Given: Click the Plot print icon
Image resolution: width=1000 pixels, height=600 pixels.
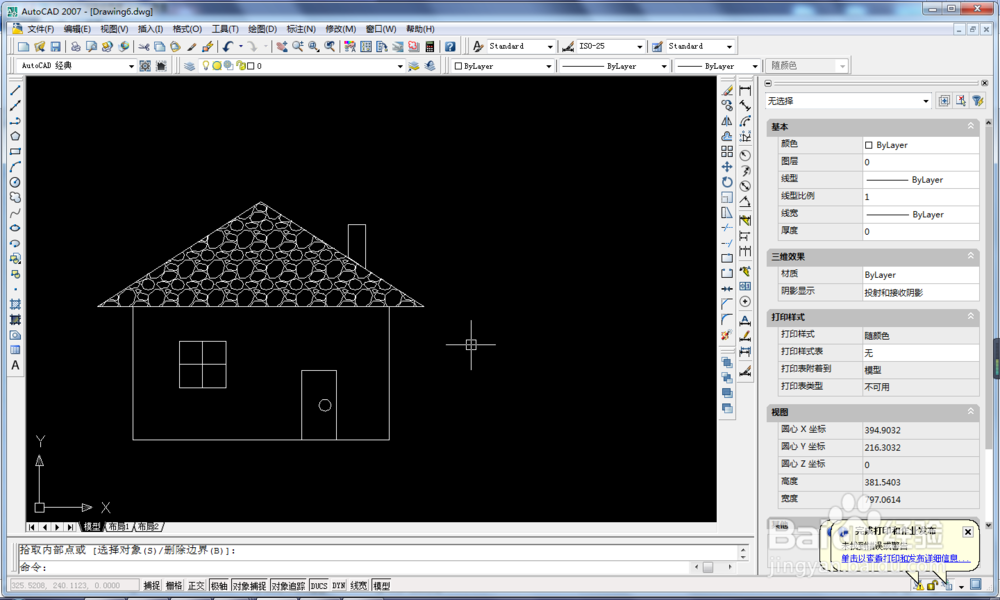Looking at the screenshot, I should click(75, 47).
